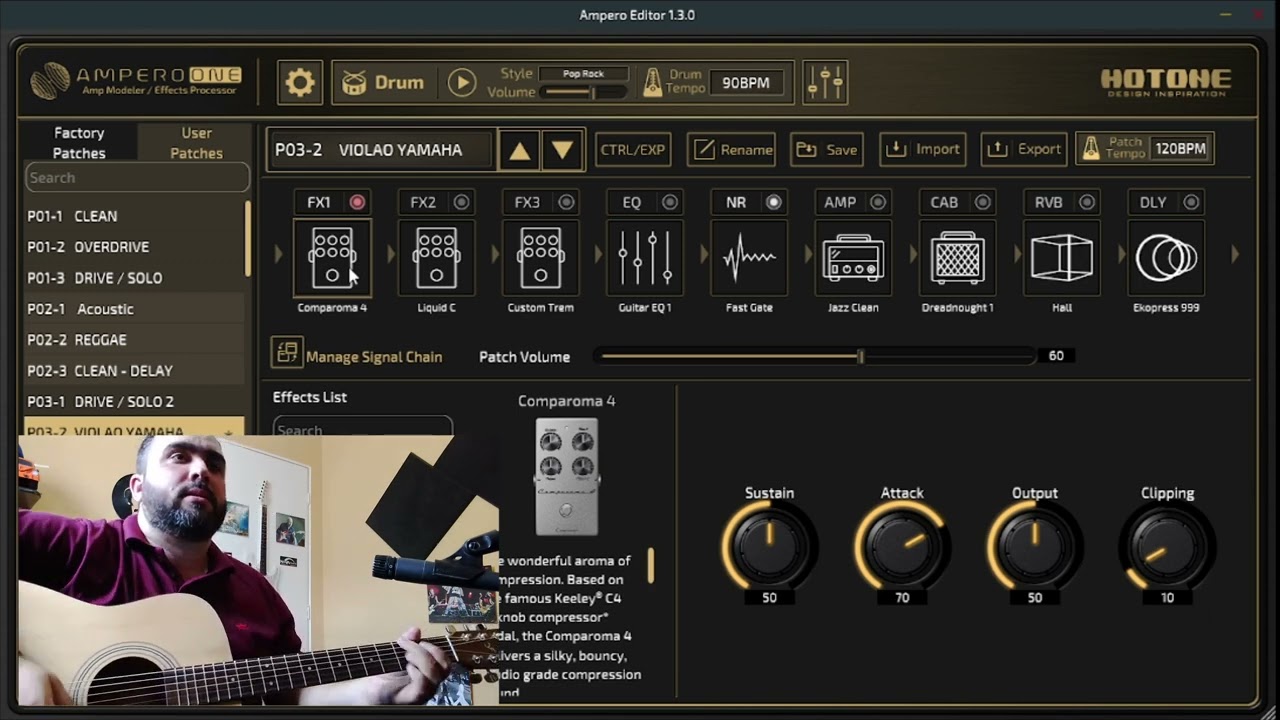Image resolution: width=1280 pixels, height=720 pixels.
Task: Click the drum Volume slider
Action: point(584,92)
